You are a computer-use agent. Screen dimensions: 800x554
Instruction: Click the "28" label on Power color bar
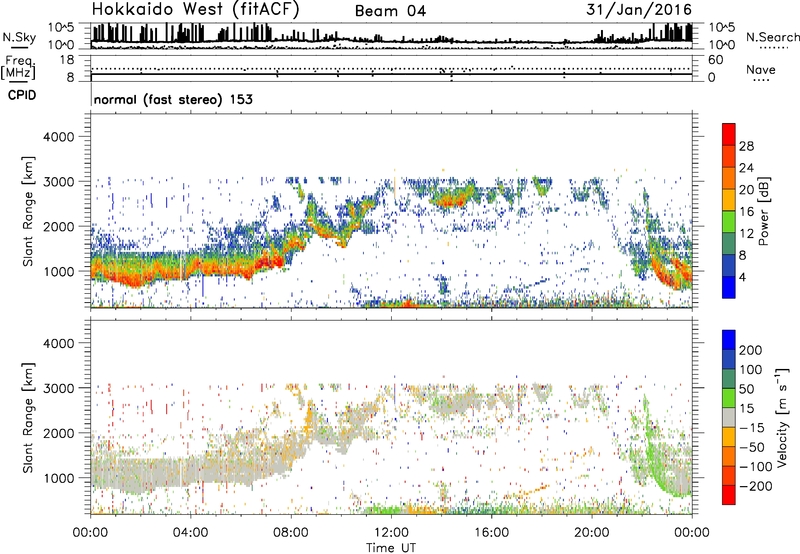746,146
